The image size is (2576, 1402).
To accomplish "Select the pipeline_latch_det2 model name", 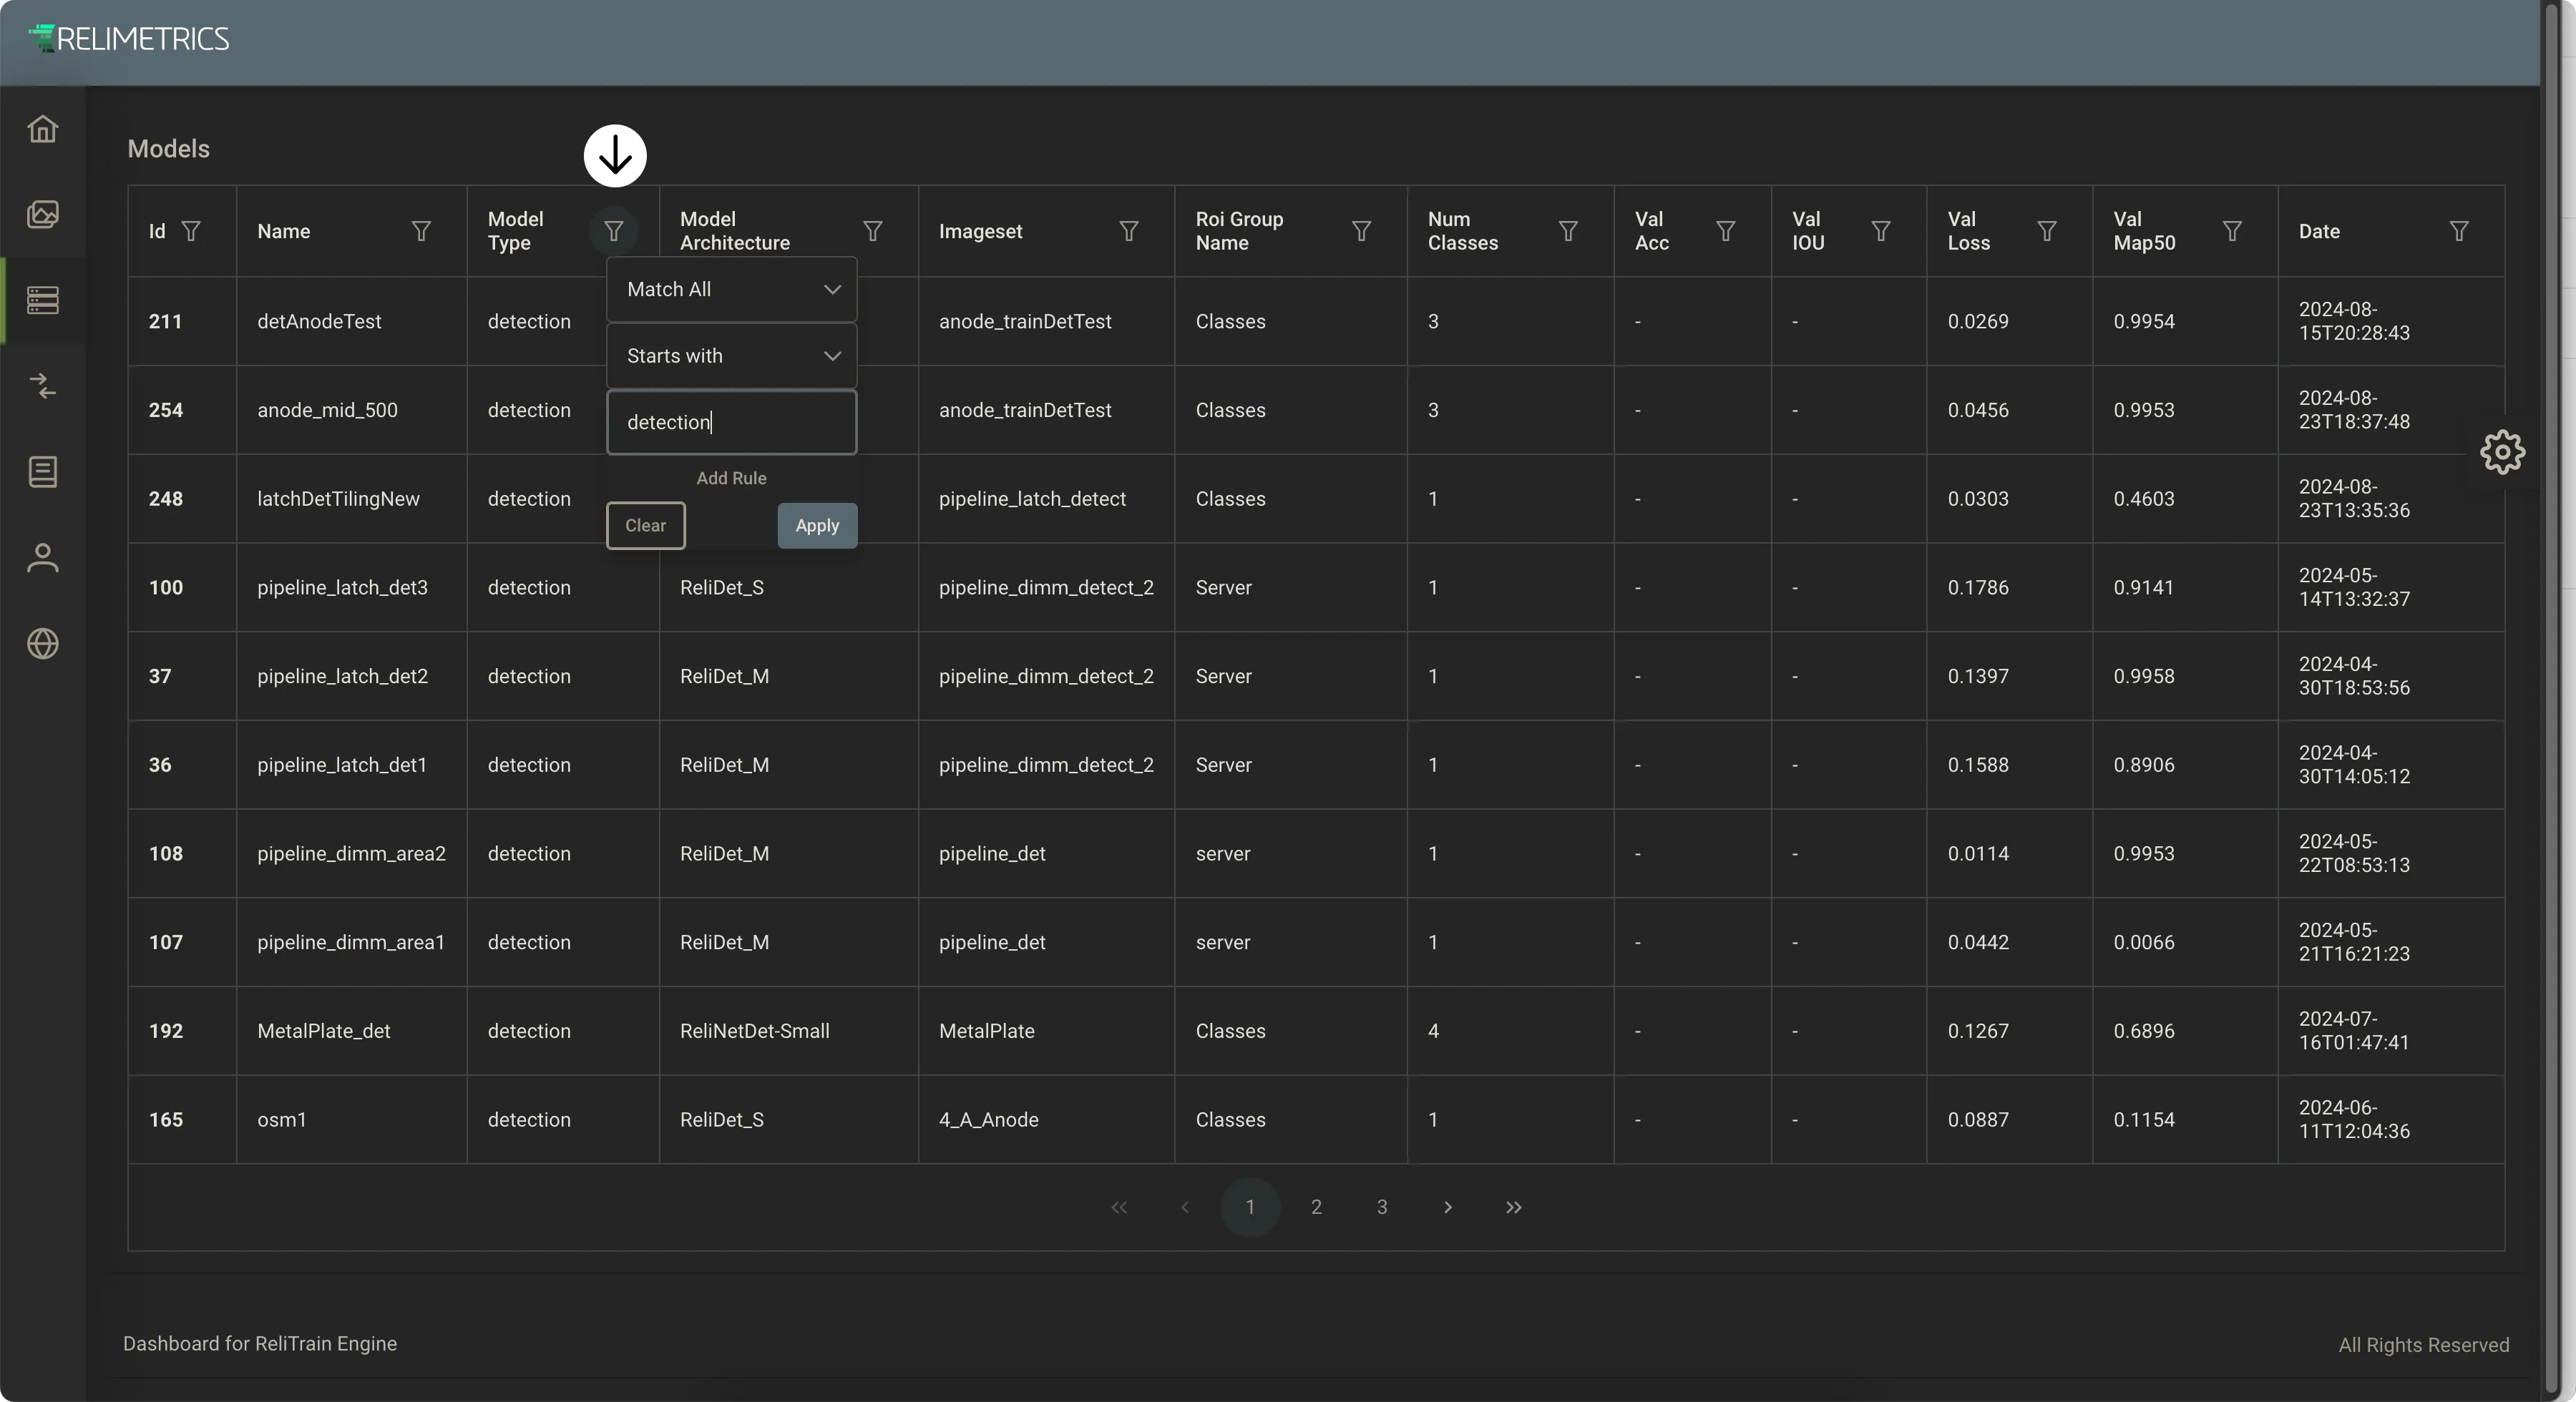I will (x=342, y=676).
